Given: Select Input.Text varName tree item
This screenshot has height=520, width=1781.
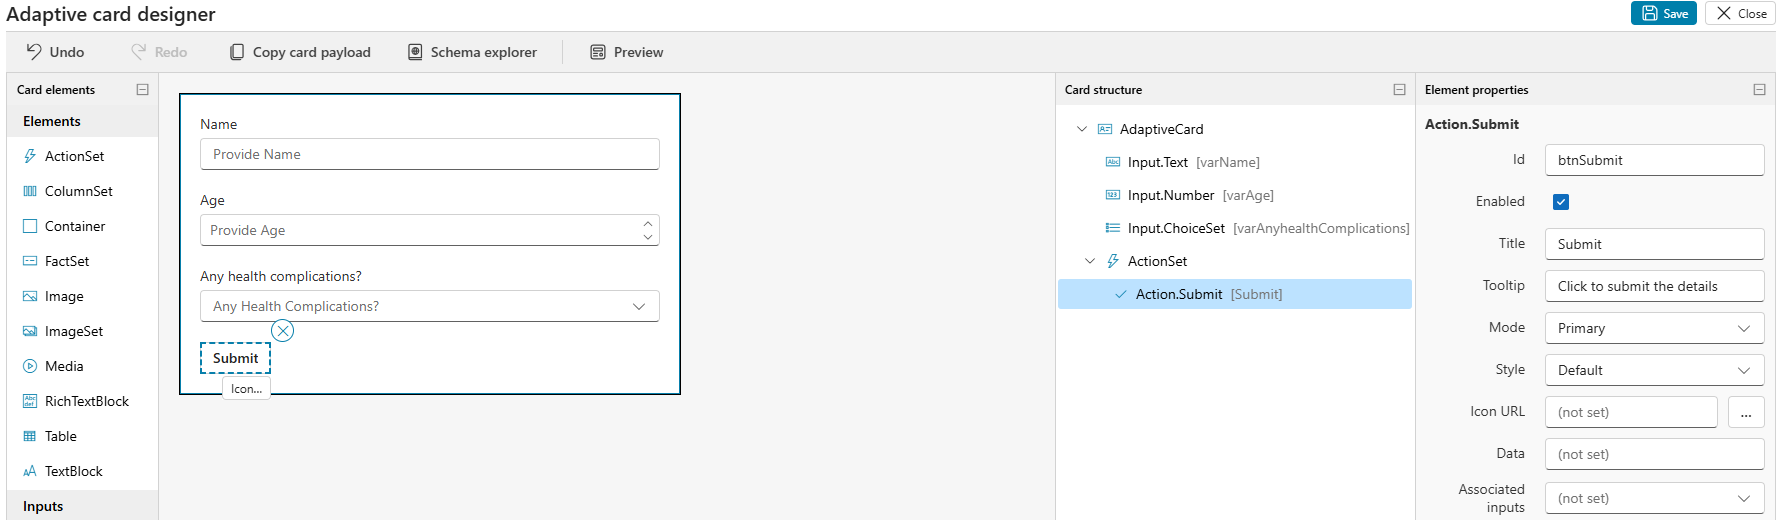Looking at the screenshot, I should [x=1157, y=162].
